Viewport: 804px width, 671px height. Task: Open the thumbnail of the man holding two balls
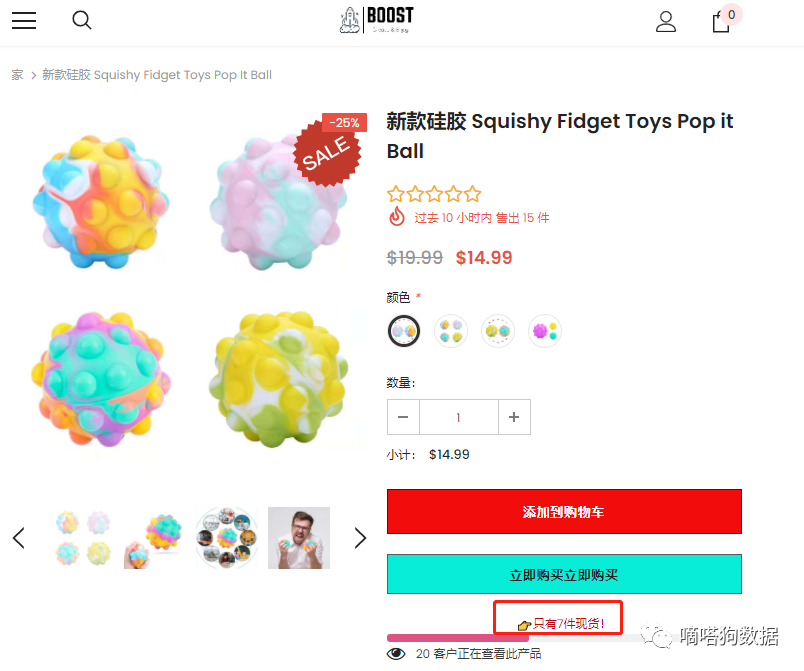click(x=299, y=537)
